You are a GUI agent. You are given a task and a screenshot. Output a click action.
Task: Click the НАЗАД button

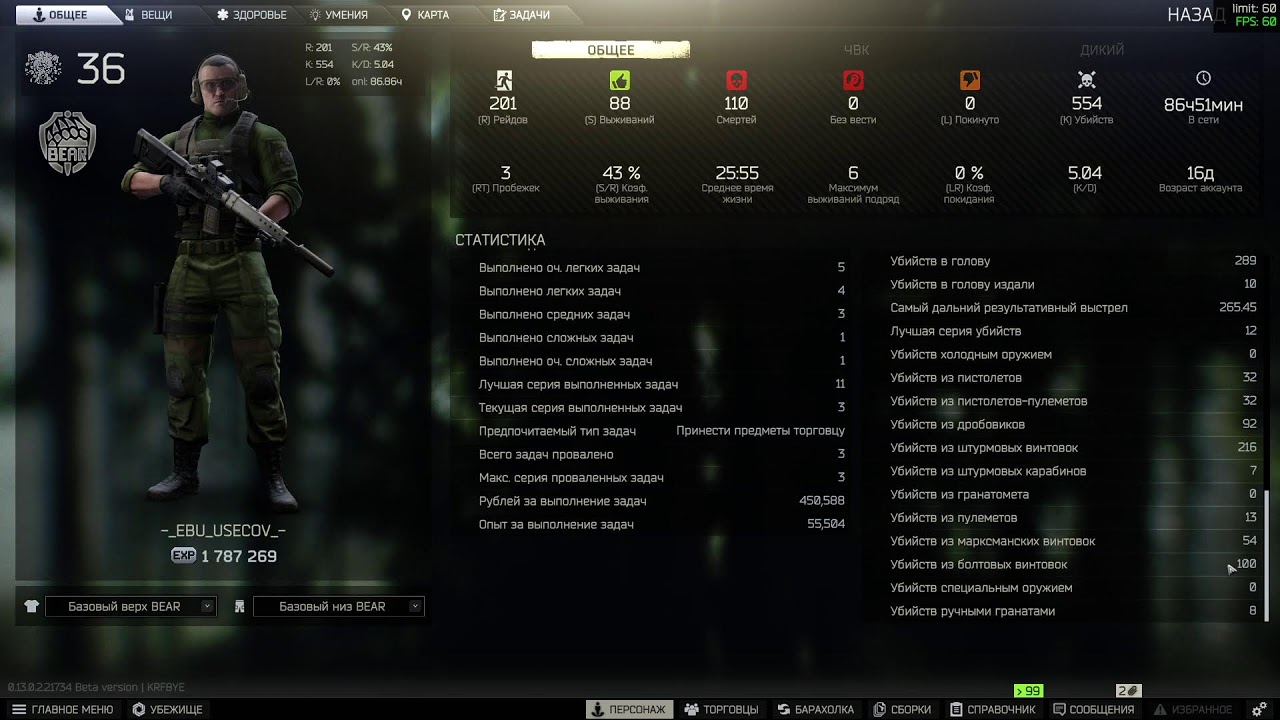[1195, 15]
